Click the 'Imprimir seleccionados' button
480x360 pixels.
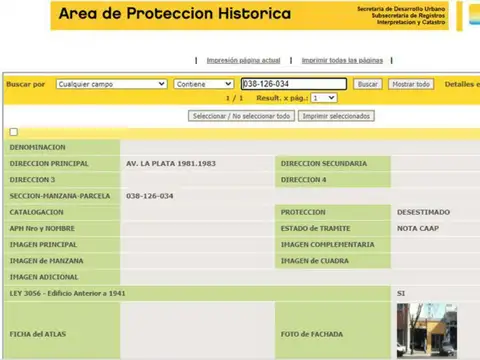point(336,116)
